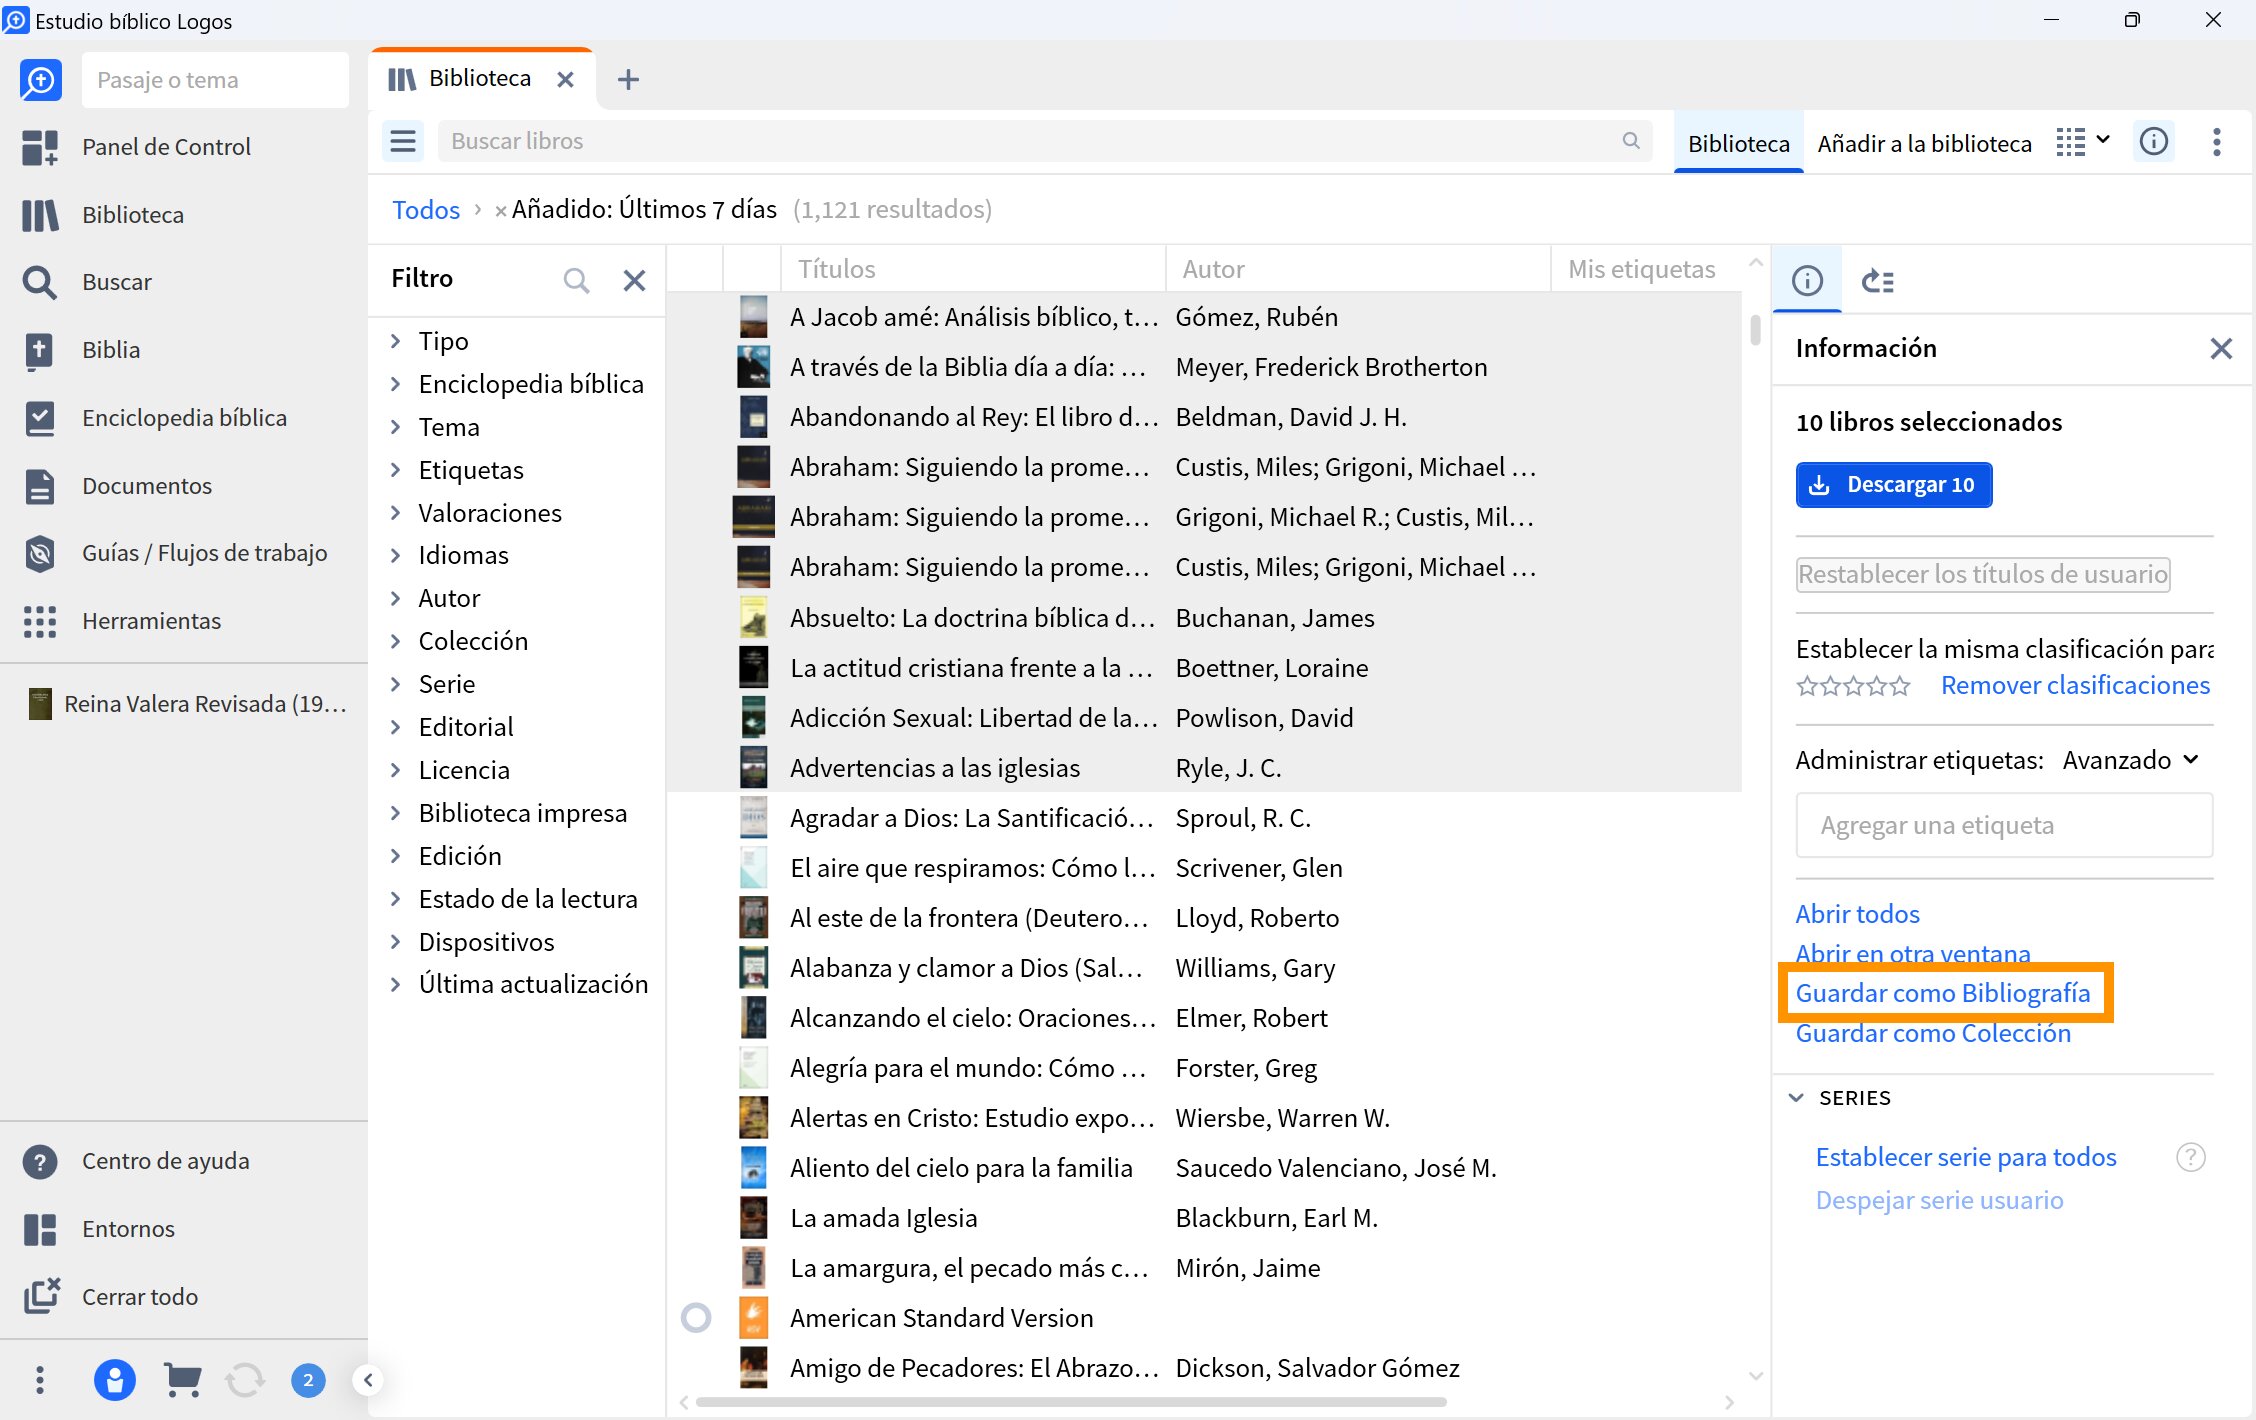
Task: Set the third star rating
Action: point(1854,686)
